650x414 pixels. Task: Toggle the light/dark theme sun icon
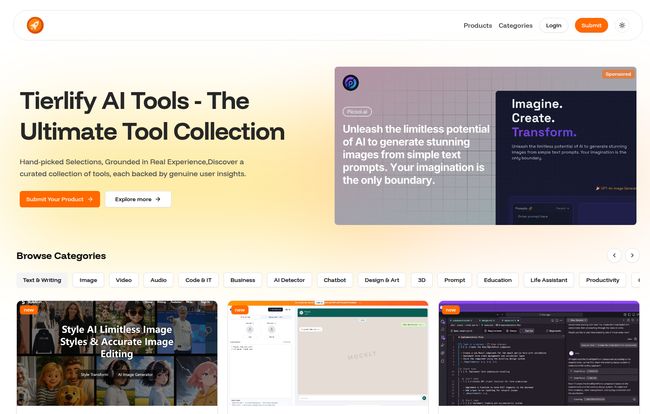tap(622, 25)
